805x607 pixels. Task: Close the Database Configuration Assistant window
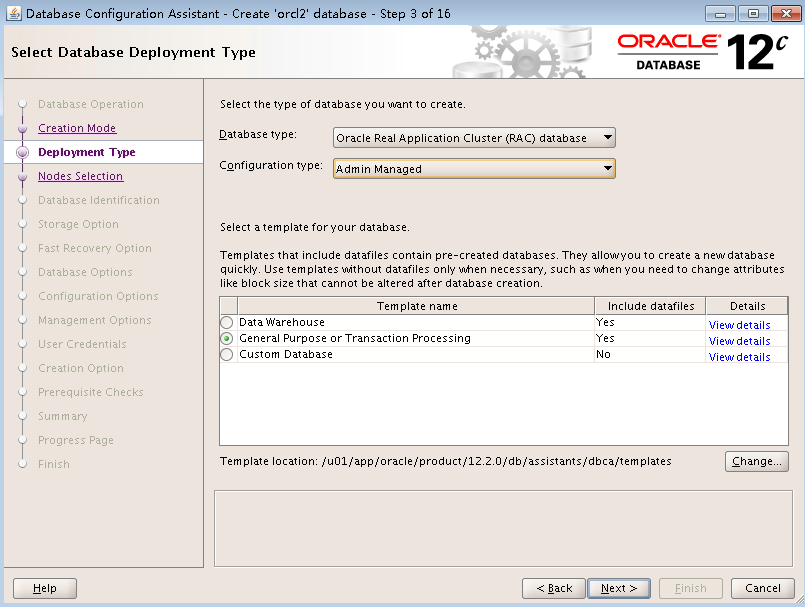[x=786, y=13]
